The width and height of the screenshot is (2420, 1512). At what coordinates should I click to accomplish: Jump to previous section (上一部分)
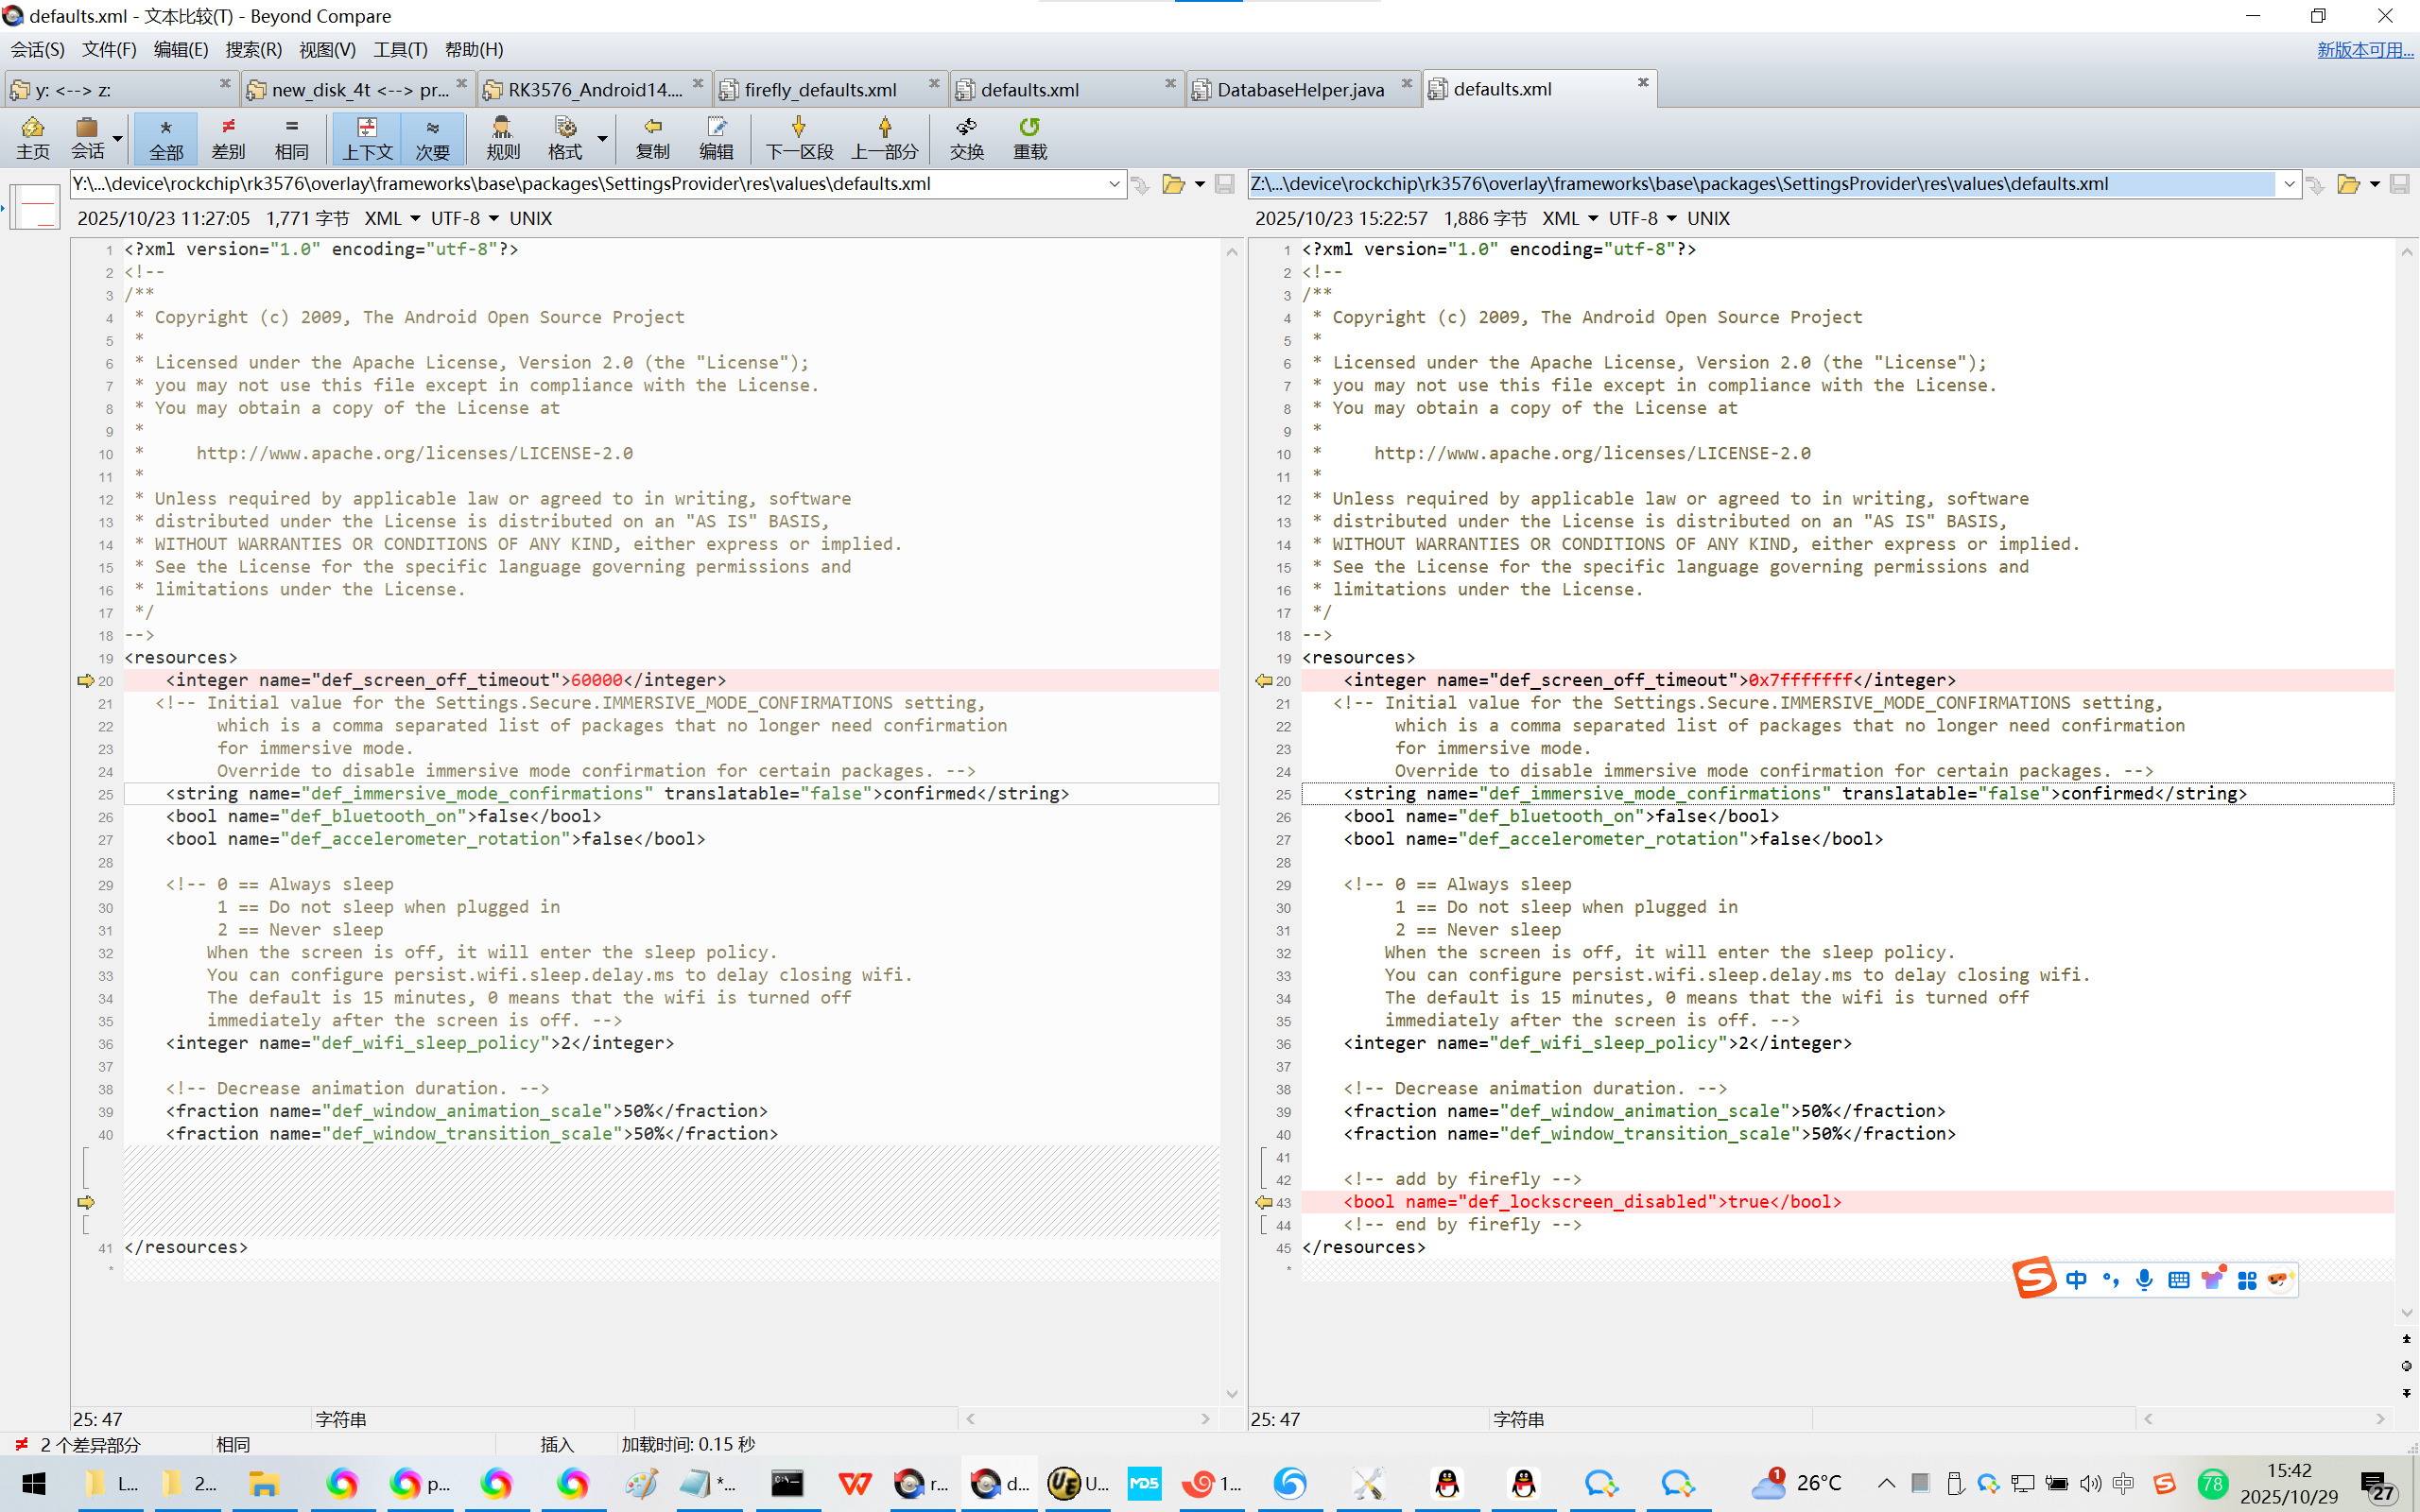[884, 137]
